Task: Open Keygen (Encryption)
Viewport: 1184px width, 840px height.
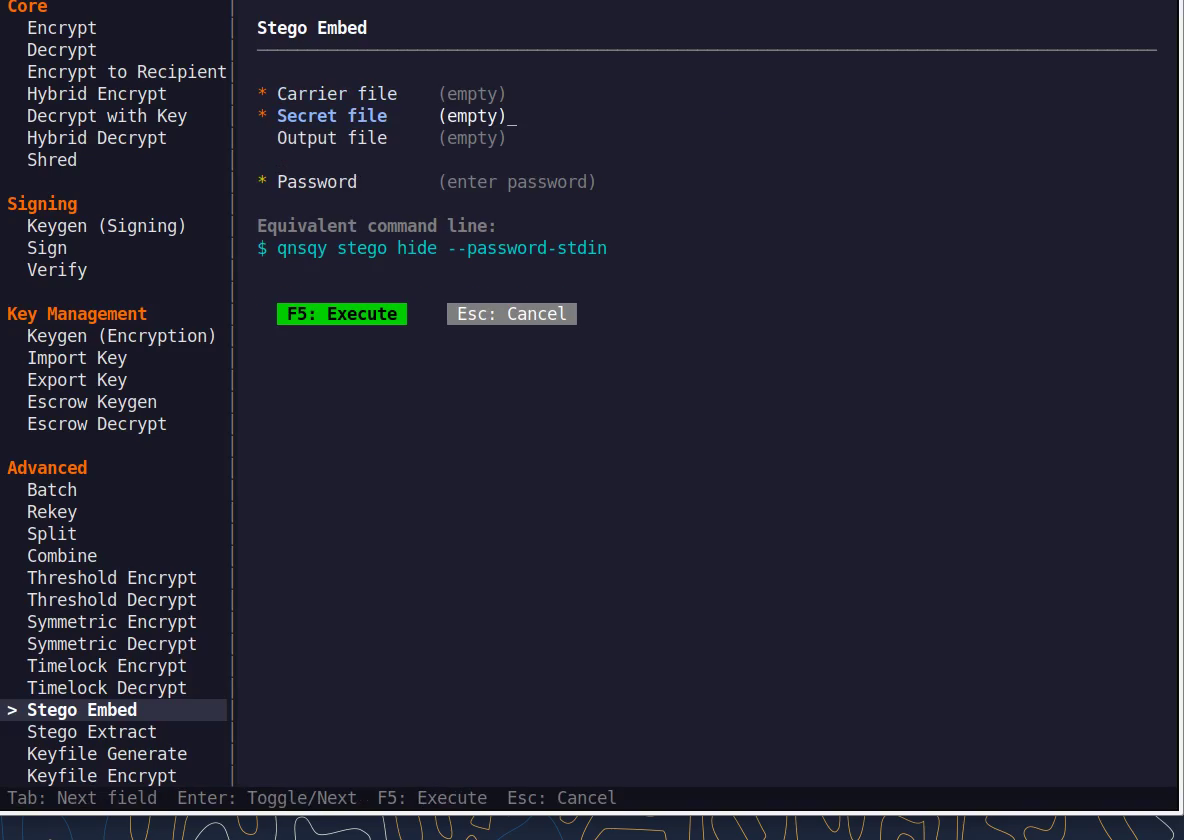Action: [x=122, y=335]
